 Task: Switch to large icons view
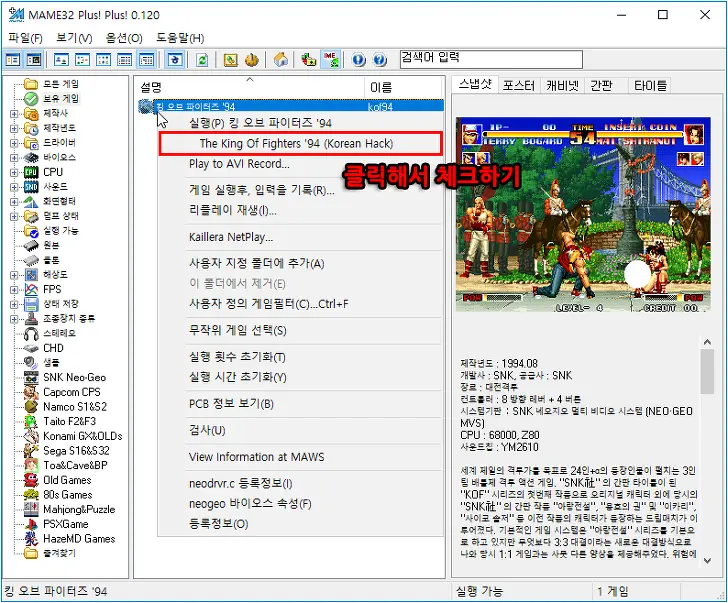61,59
